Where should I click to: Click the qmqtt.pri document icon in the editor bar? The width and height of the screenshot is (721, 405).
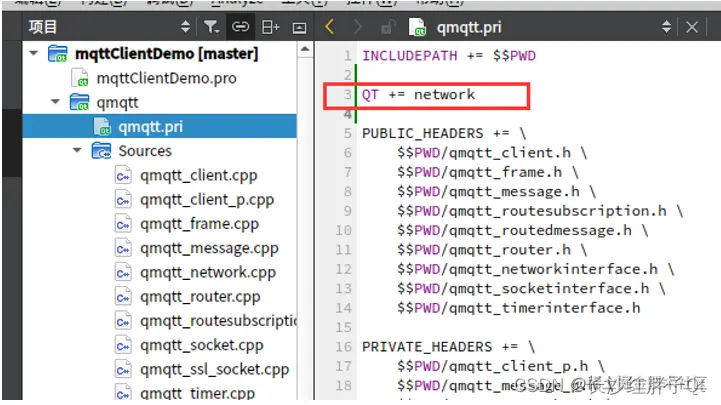[417, 27]
